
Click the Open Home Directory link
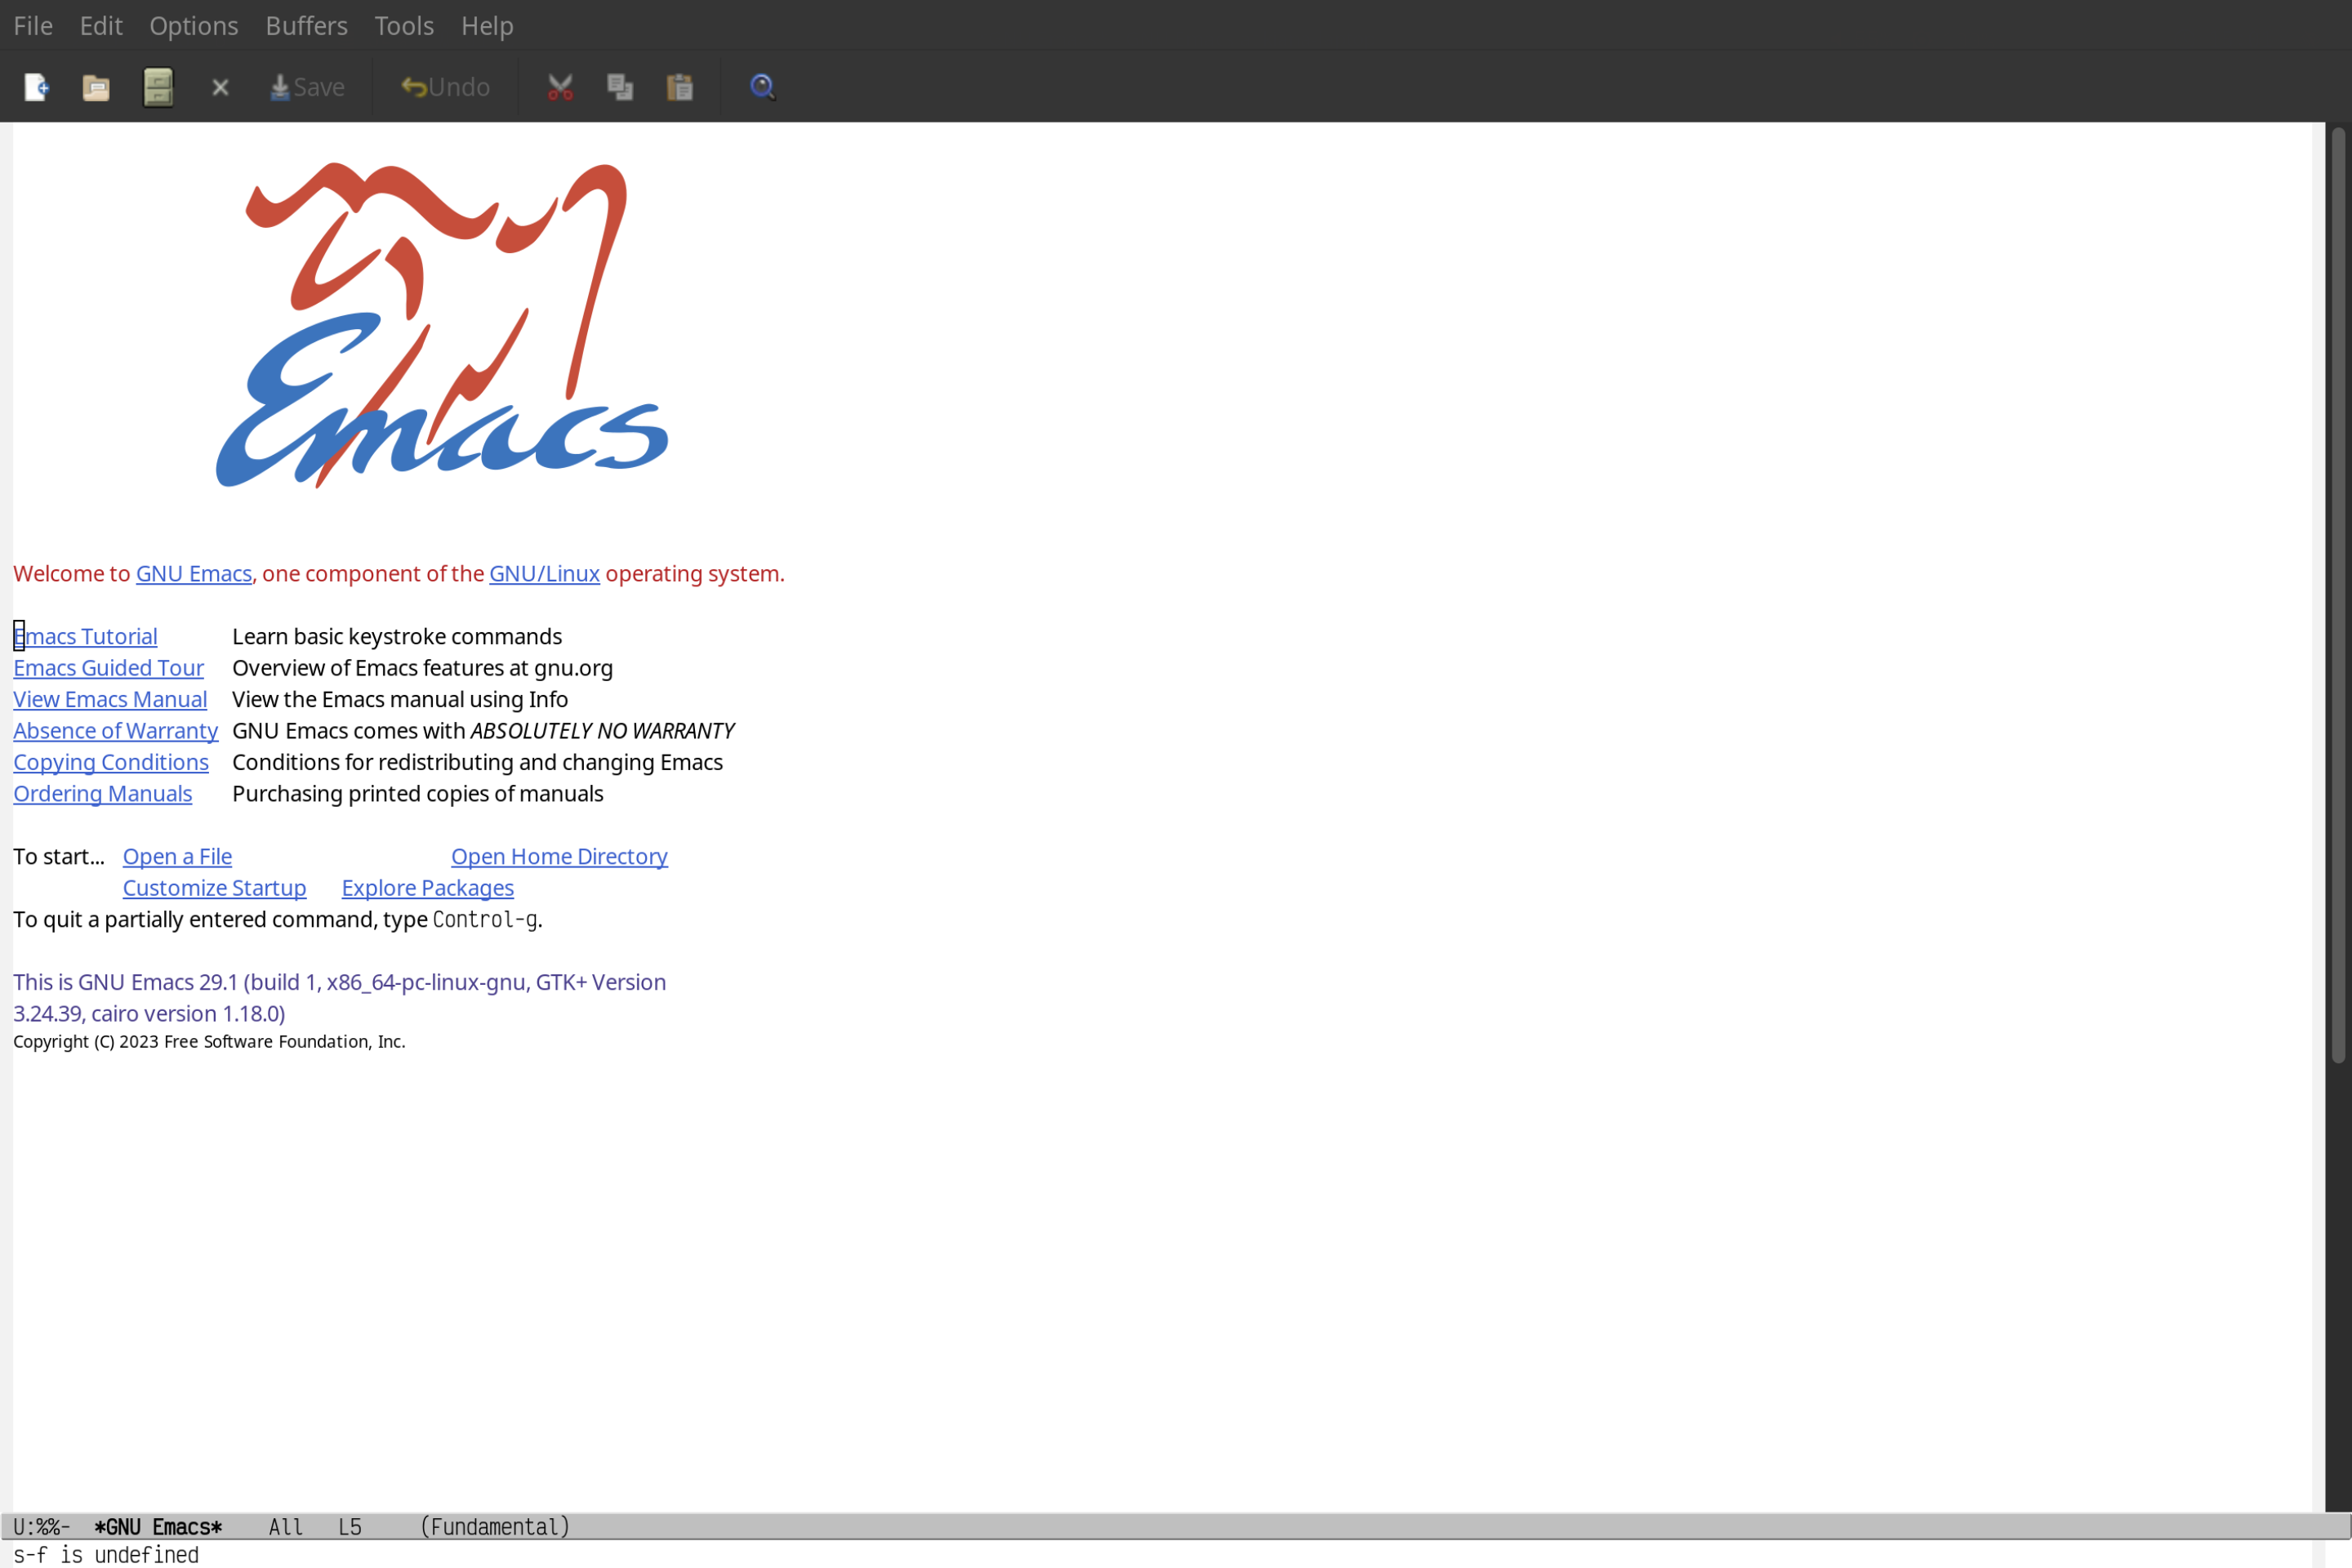pos(560,856)
